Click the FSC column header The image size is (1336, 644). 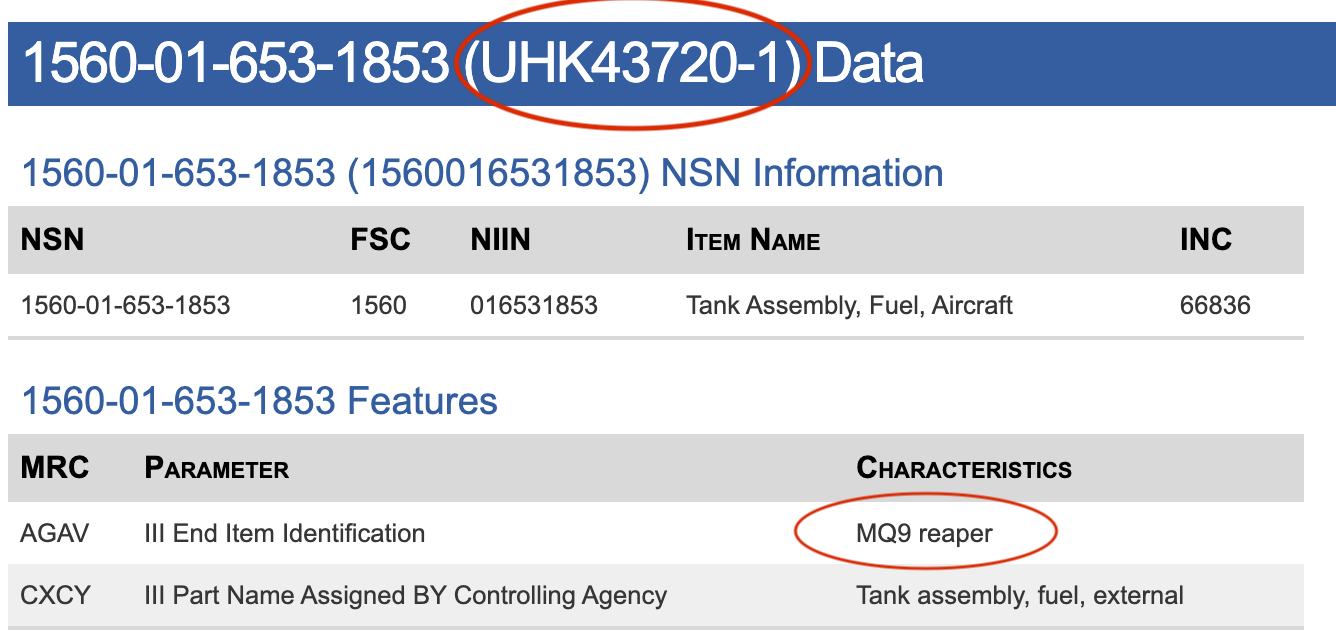pos(380,240)
